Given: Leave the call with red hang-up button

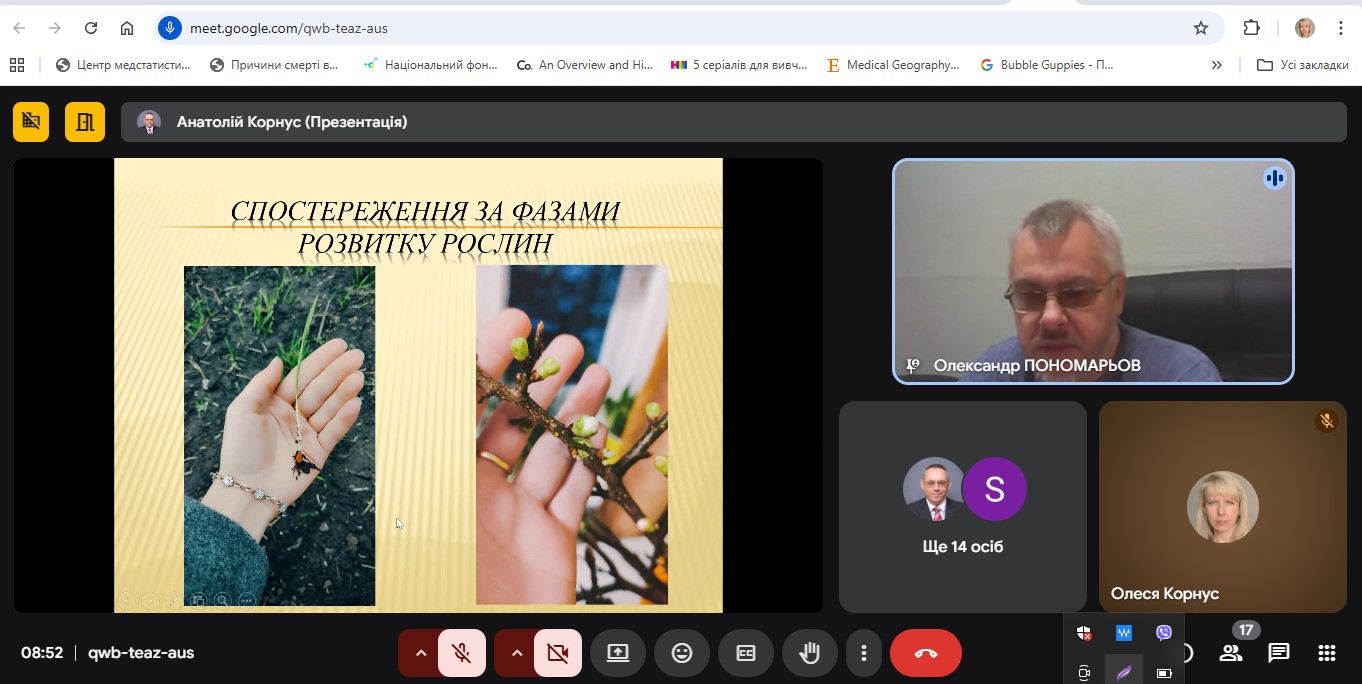Looking at the screenshot, I should tap(925, 653).
